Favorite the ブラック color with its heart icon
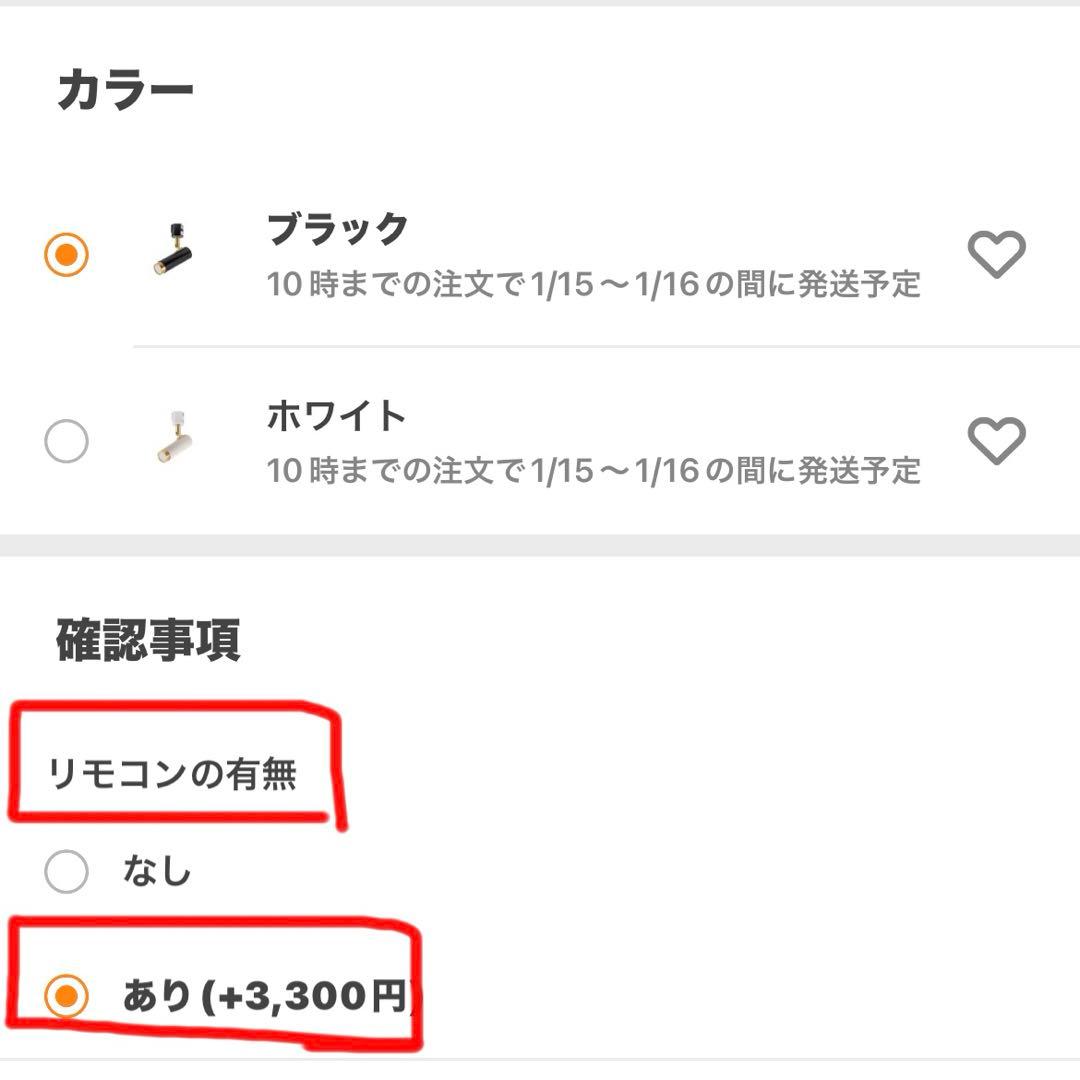The width and height of the screenshot is (1080, 1080). pos(996,254)
